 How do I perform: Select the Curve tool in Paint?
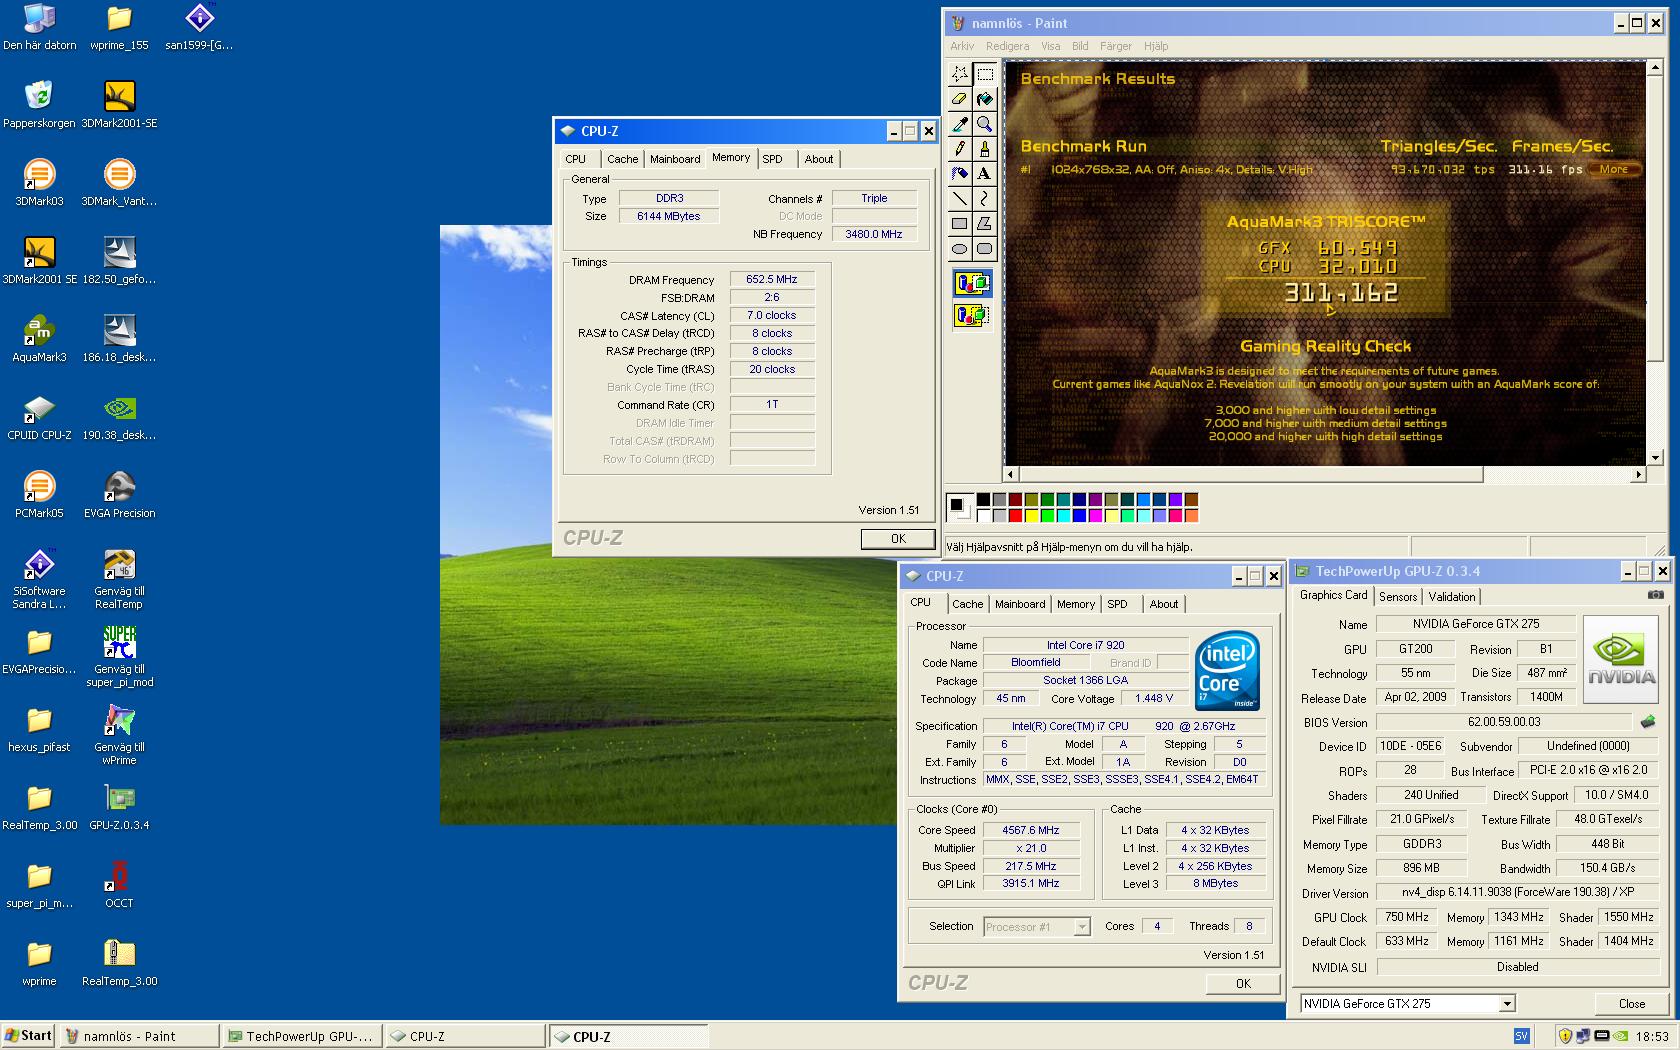pyautogui.click(x=984, y=199)
